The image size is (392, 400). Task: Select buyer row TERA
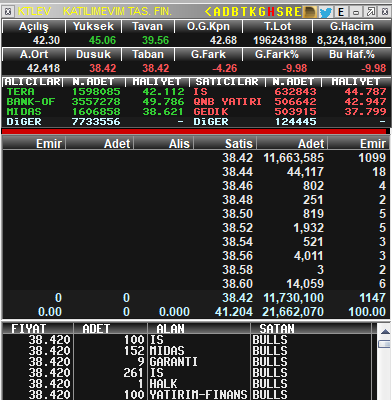pyautogui.click(x=96, y=92)
